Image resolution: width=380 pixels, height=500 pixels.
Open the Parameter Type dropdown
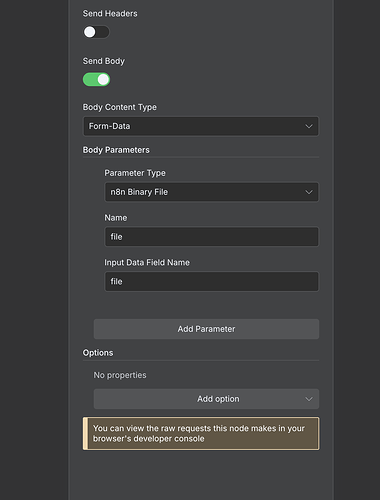click(x=212, y=192)
